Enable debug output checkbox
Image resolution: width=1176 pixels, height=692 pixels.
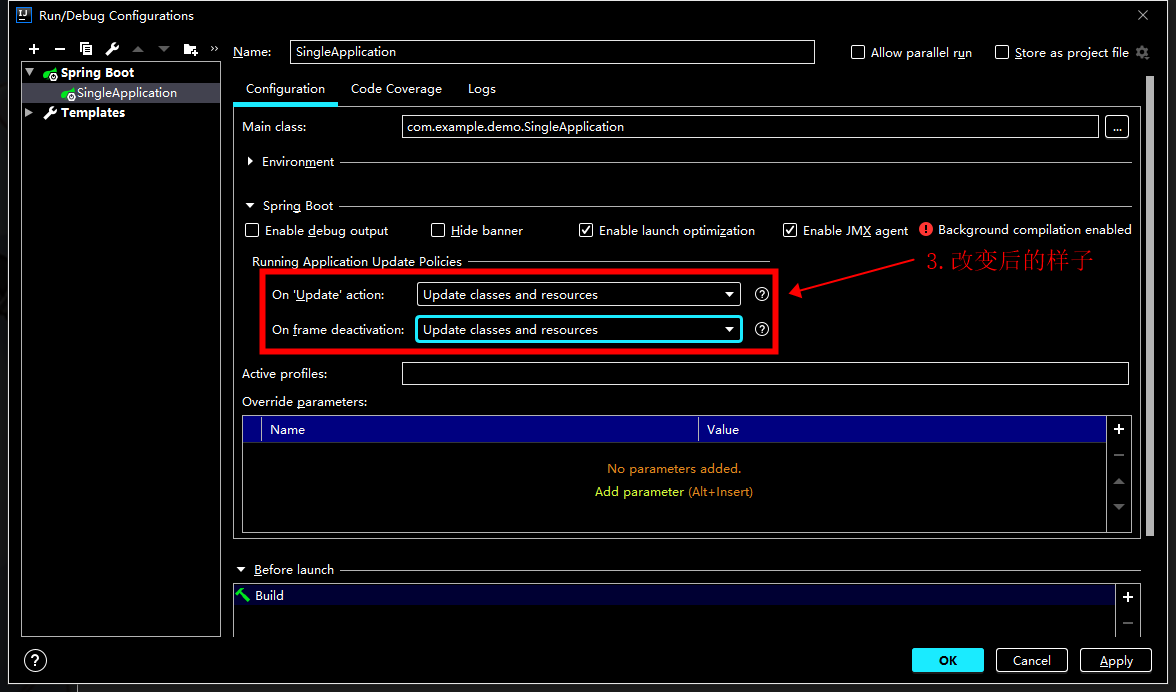click(x=252, y=230)
